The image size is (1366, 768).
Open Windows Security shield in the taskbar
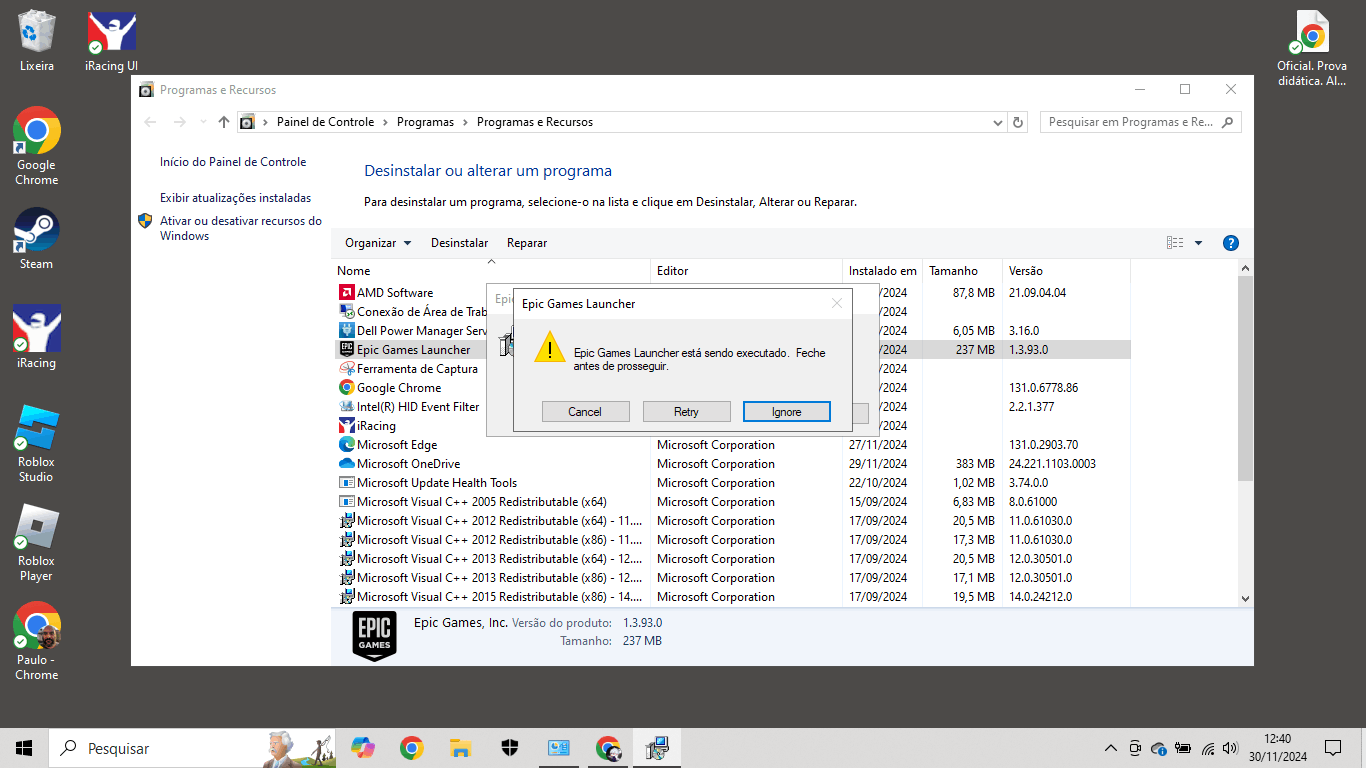pyautogui.click(x=509, y=748)
